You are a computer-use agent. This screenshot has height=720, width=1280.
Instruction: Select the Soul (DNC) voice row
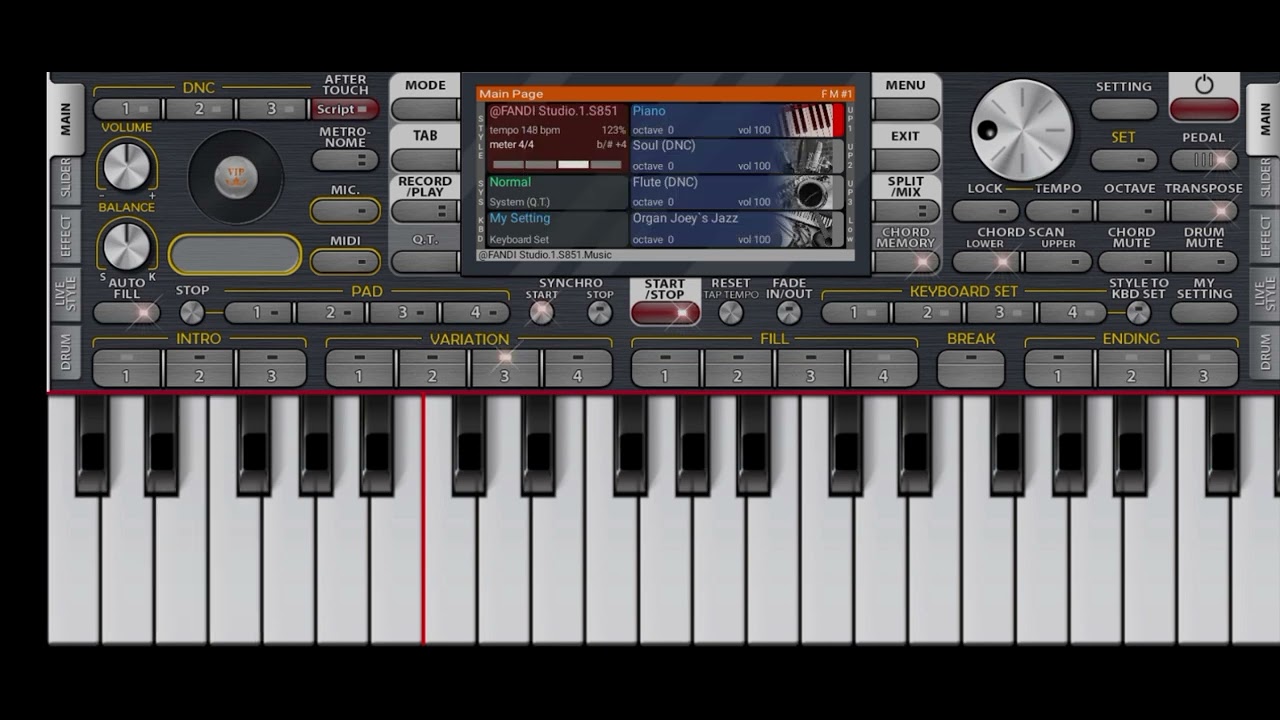coord(738,156)
